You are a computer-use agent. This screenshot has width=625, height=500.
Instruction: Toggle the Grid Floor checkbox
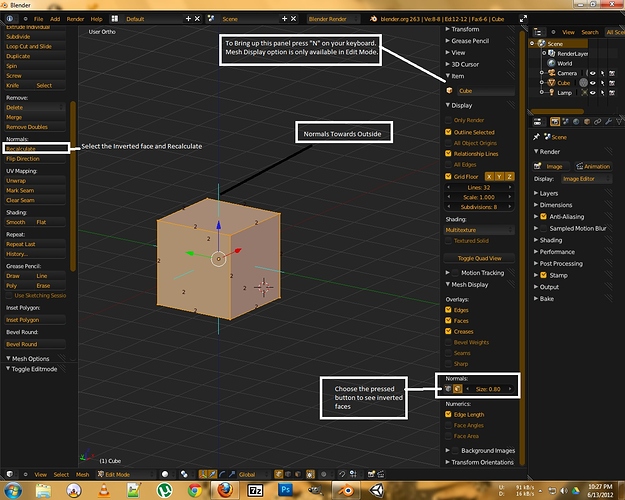coord(448,176)
